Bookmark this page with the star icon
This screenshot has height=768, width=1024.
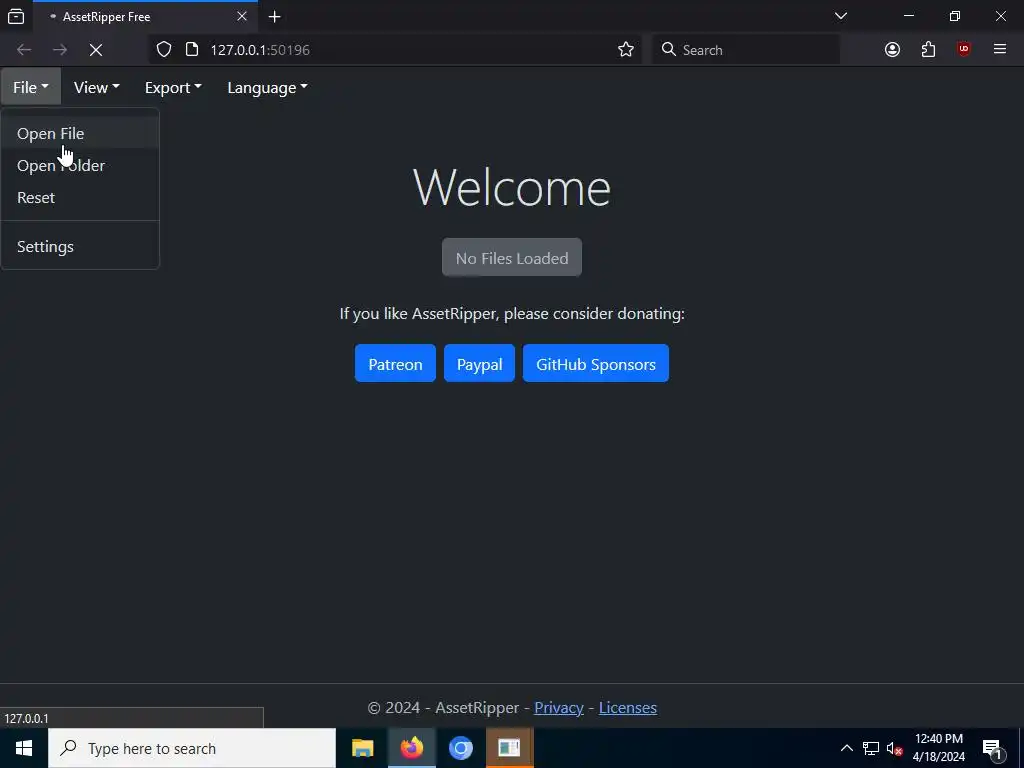pyautogui.click(x=626, y=50)
